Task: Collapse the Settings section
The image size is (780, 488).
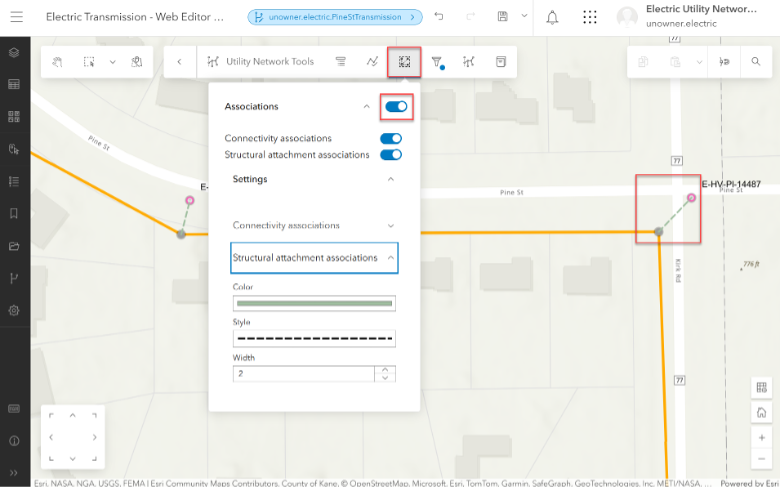Action: point(390,179)
